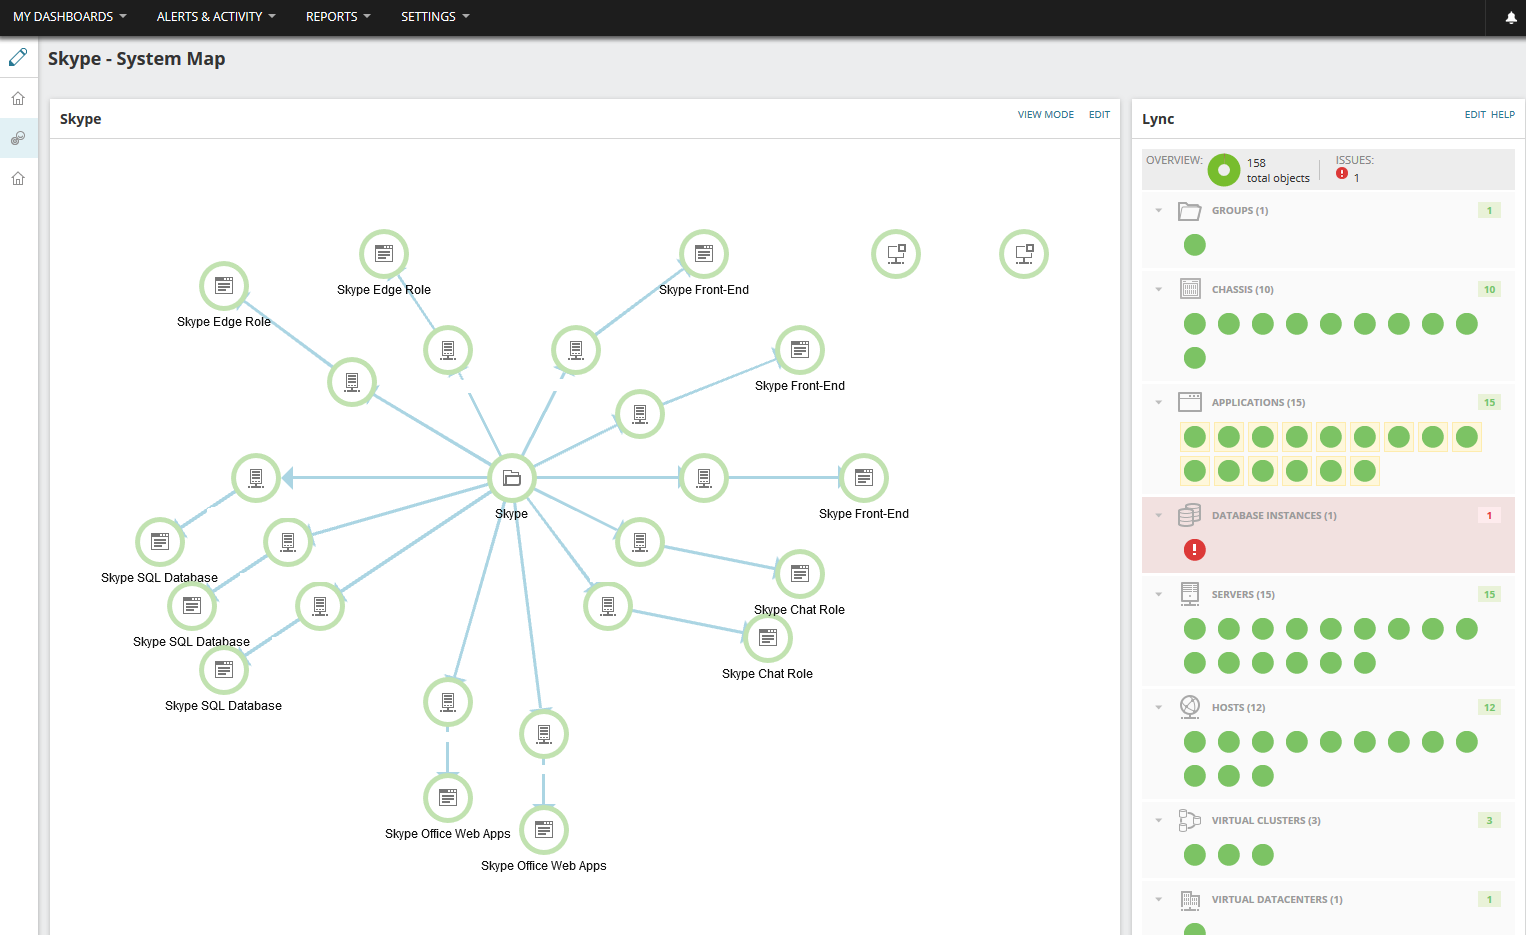Click the Virtual Clusters icon
The image size is (1526, 935).
[x=1190, y=820]
